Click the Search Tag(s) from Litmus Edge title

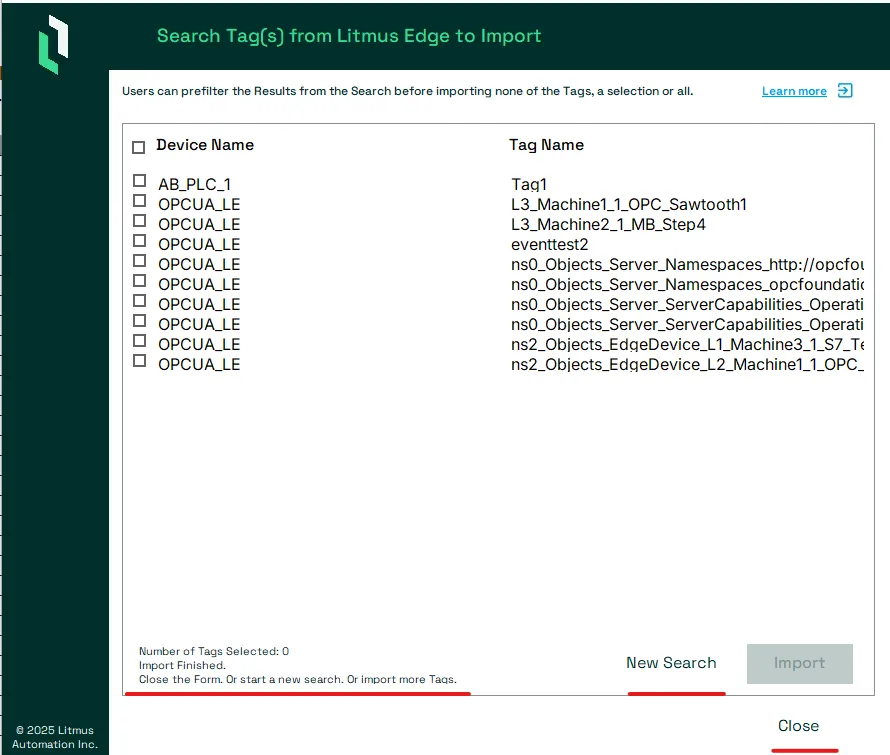click(349, 36)
